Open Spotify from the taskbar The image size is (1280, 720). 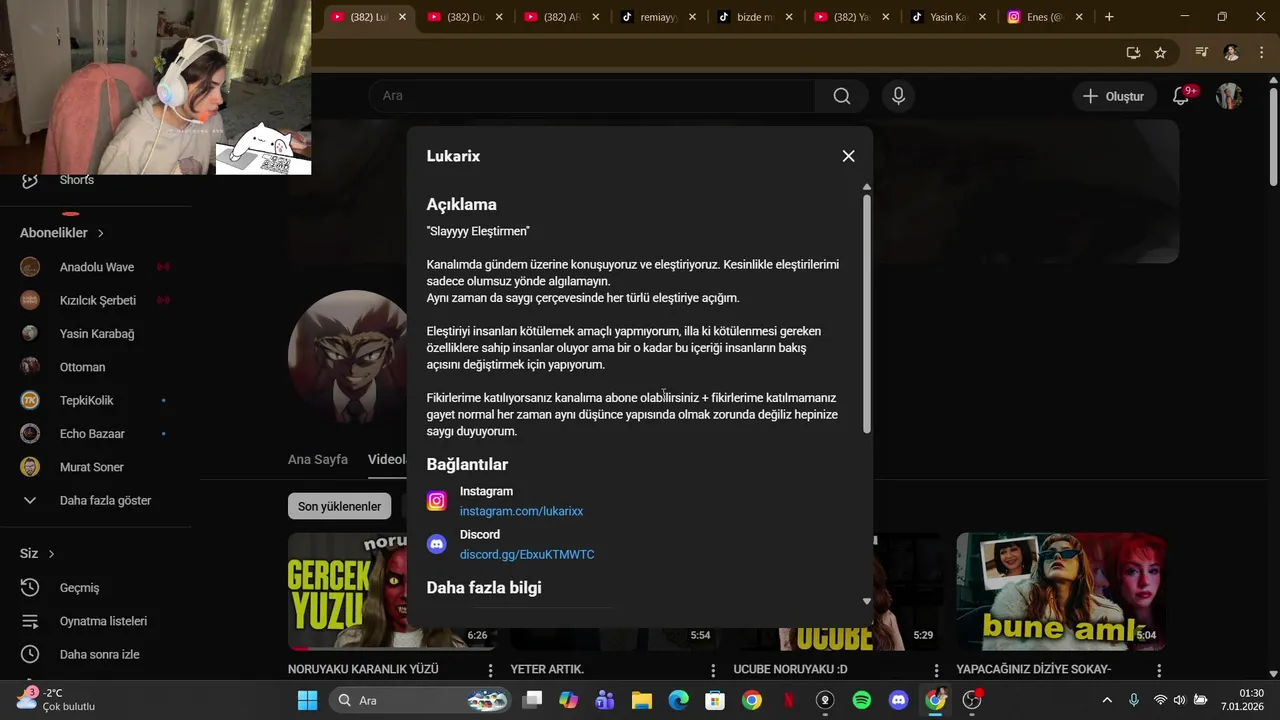[862, 700]
